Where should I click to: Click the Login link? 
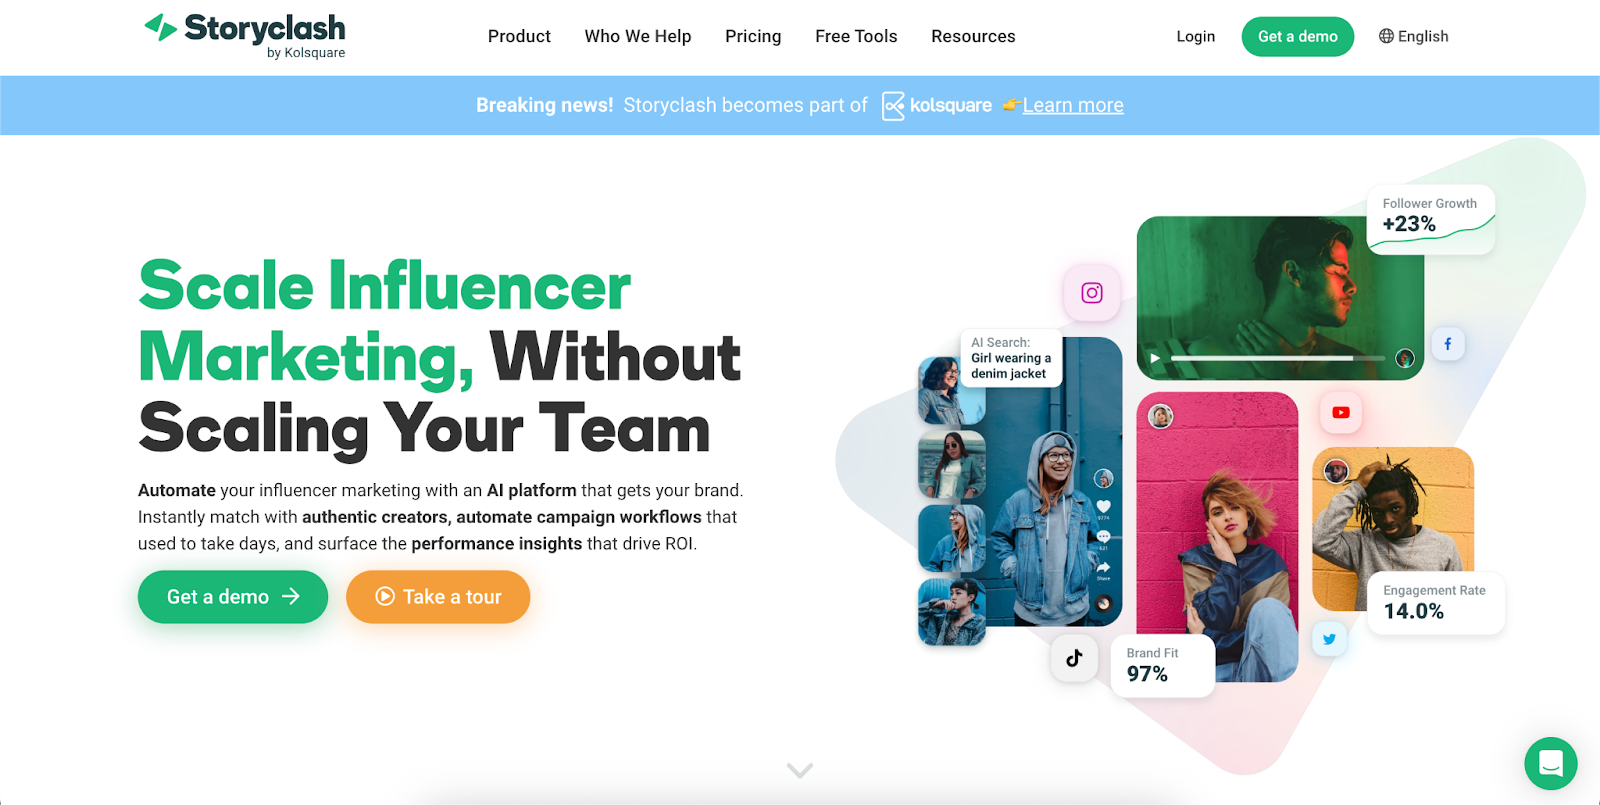(x=1195, y=36)
